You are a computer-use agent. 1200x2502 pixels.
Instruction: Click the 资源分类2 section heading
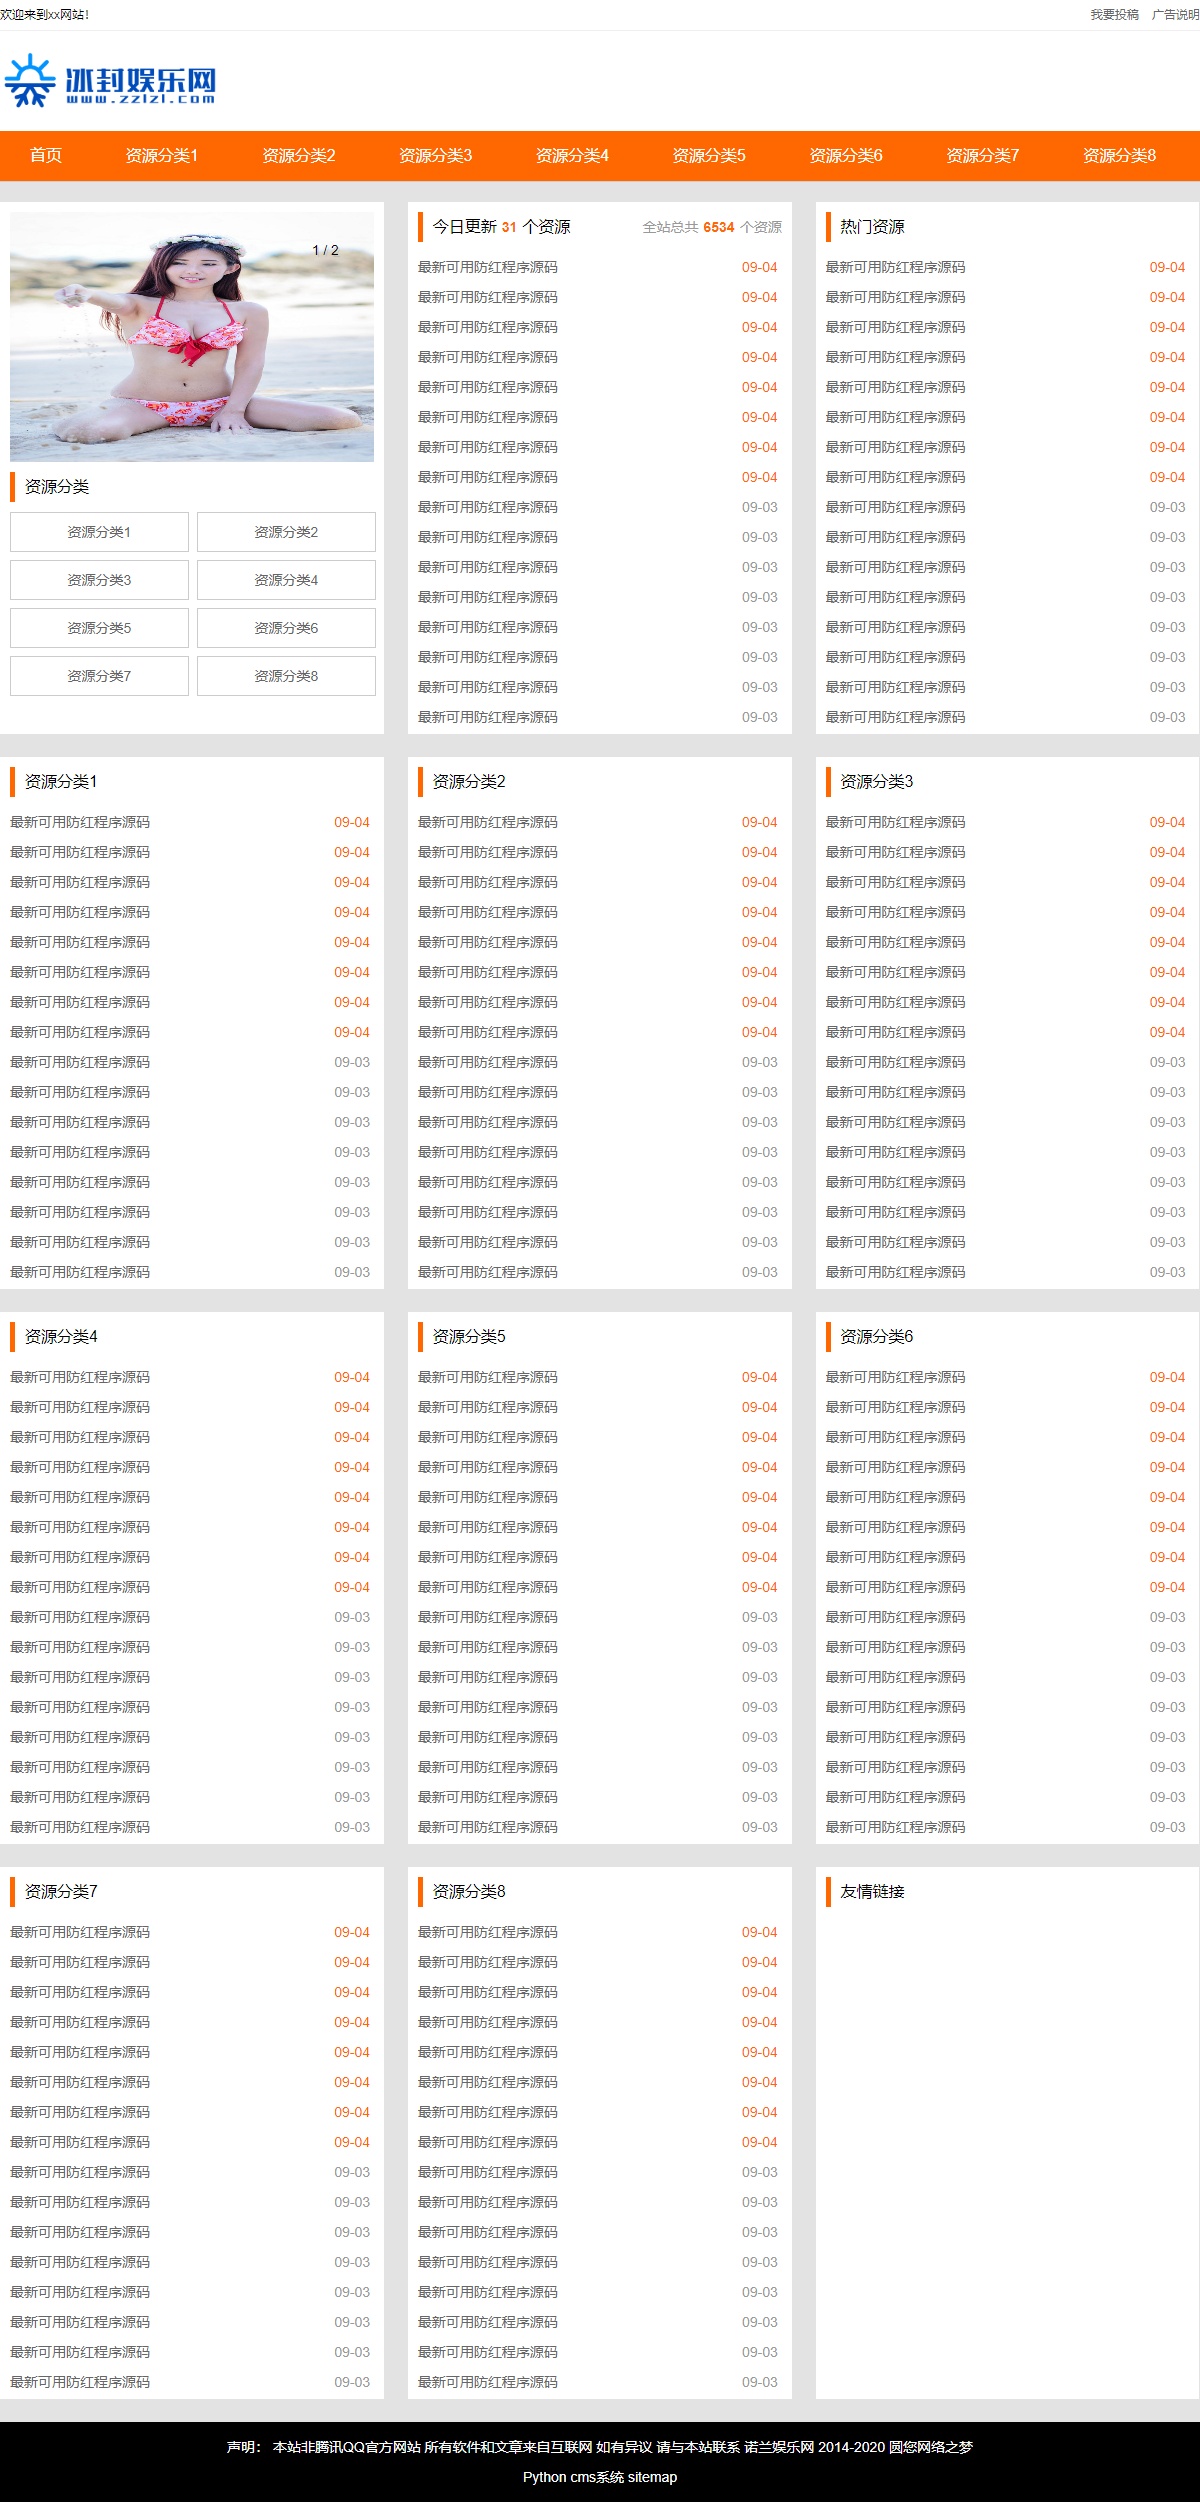pyautogui.click(x=469, y=782)
